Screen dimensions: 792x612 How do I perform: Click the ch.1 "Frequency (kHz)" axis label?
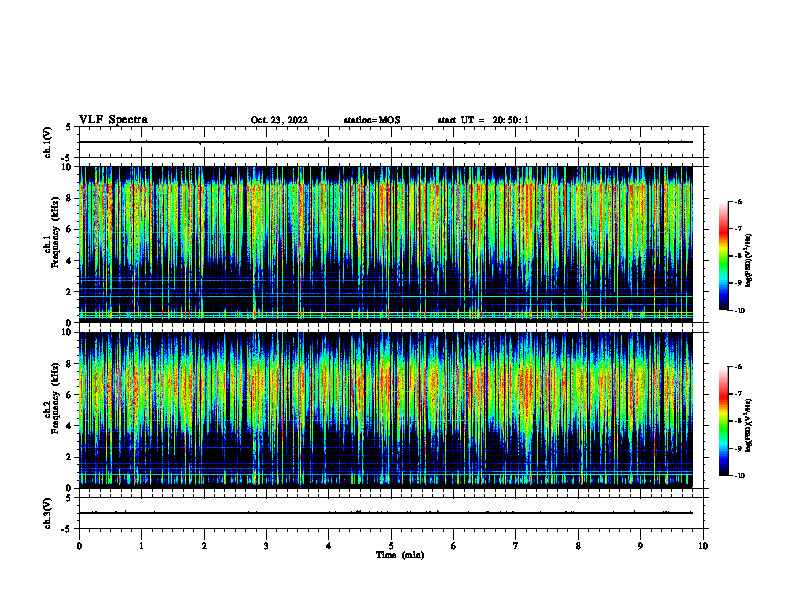(x=56, y=233)
